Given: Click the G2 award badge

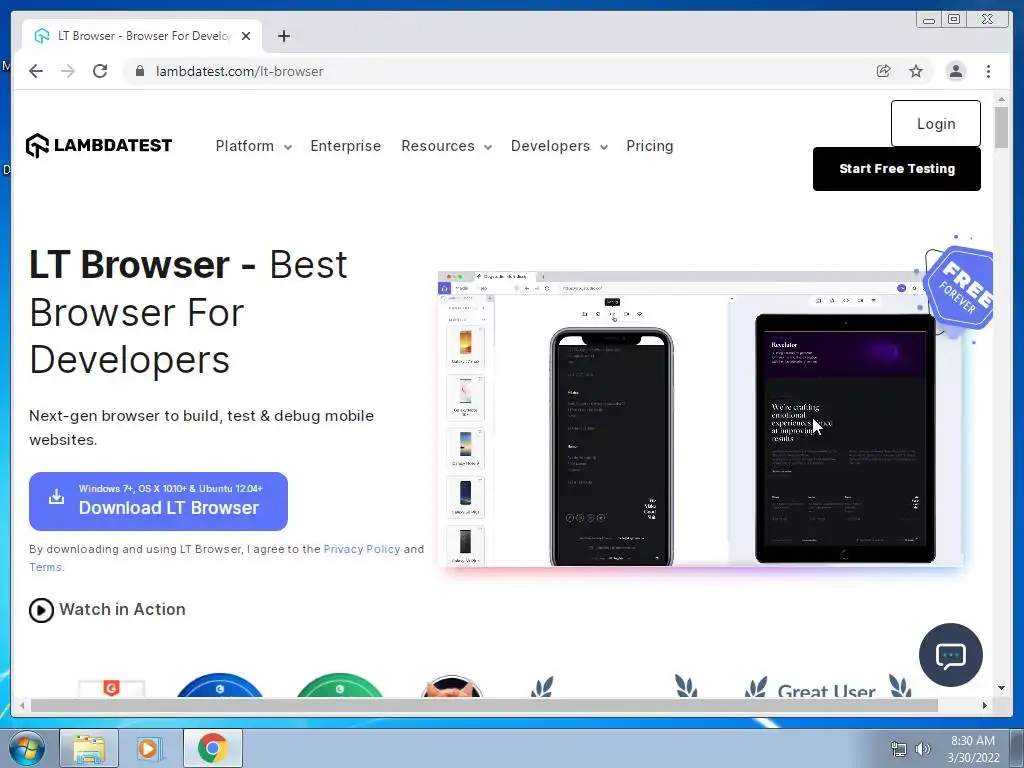Looking at the screenshot, I should (x=112, y=688).
